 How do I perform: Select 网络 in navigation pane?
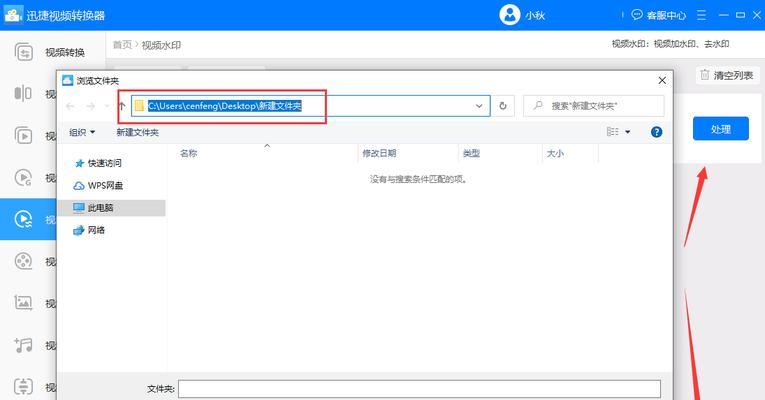coord(89,230)
